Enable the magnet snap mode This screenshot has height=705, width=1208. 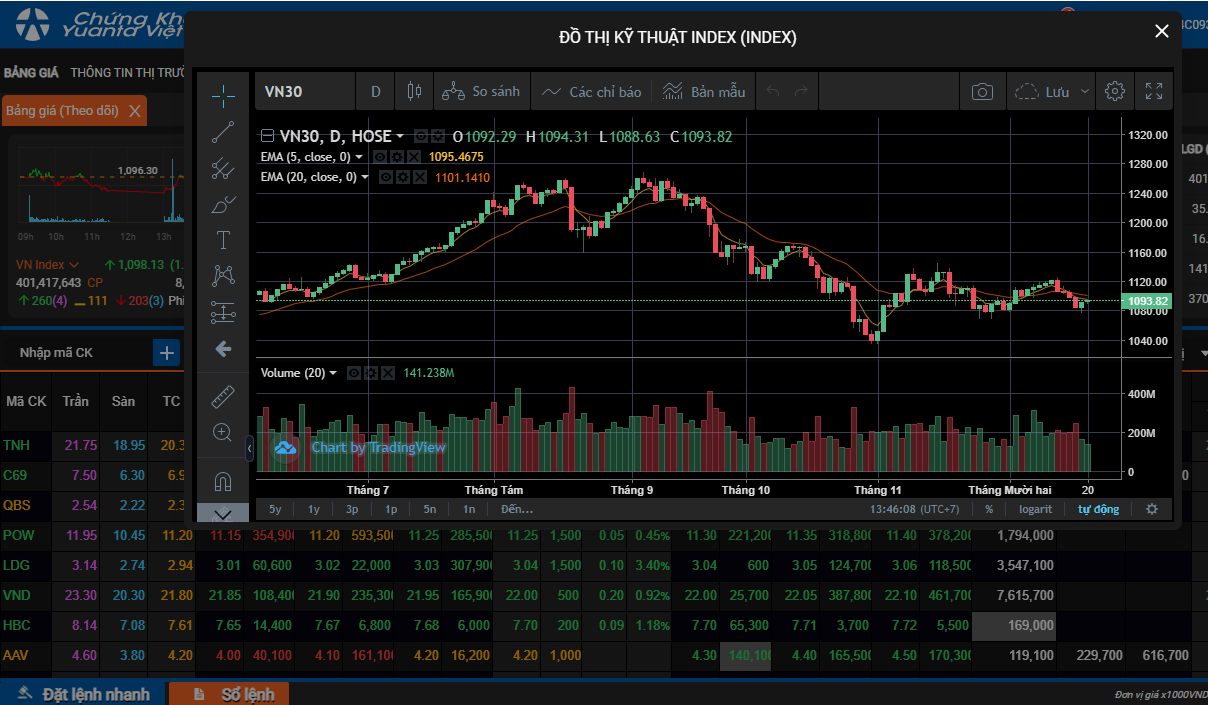223,482
